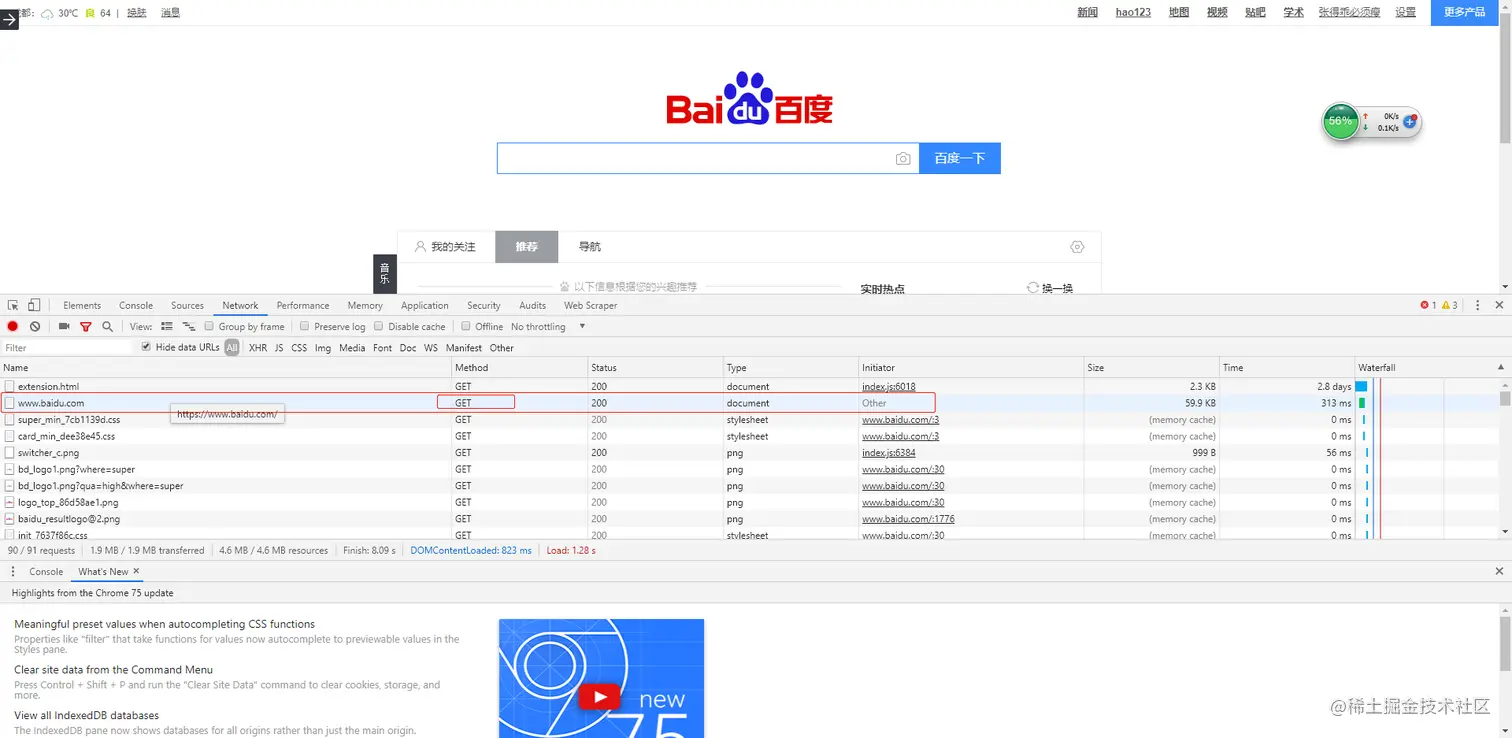Open the Performance tab
Image resolution: width=1512 pixels, height=738 pixels.
303,305
